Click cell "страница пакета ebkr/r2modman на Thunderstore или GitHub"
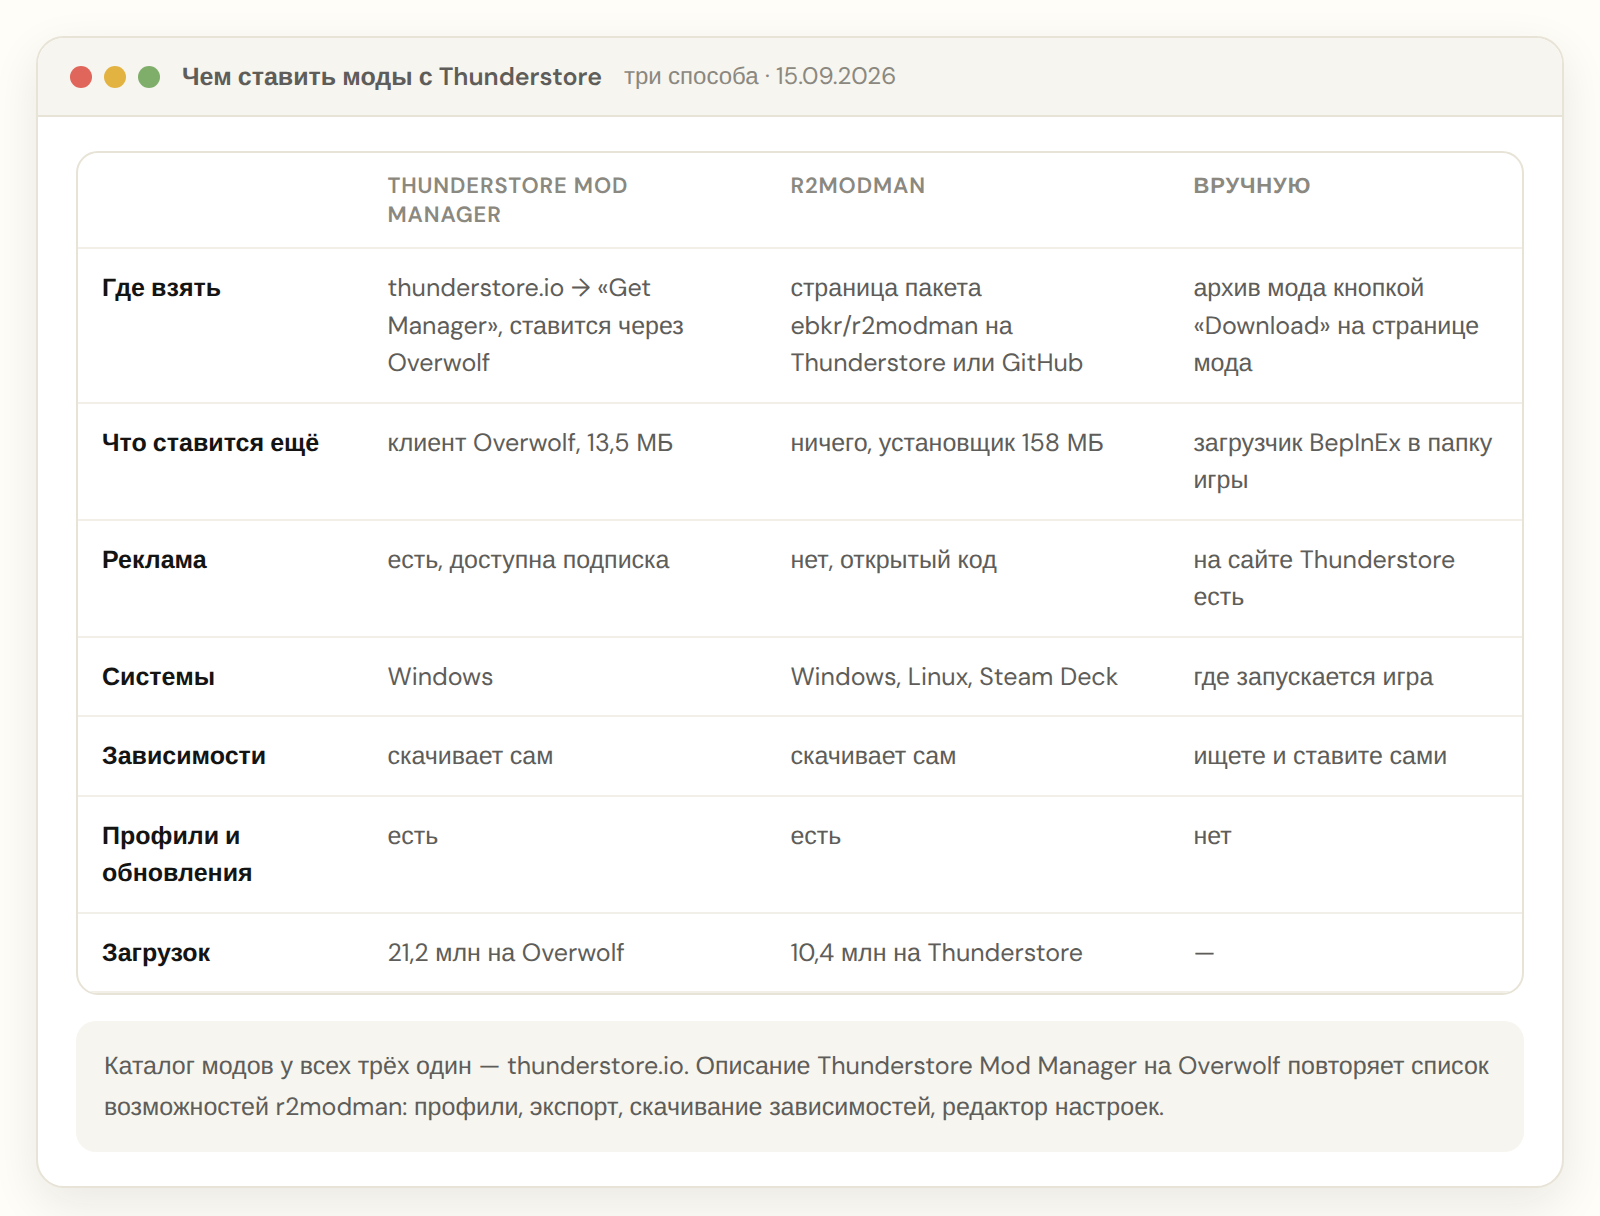 click(937, 326)
